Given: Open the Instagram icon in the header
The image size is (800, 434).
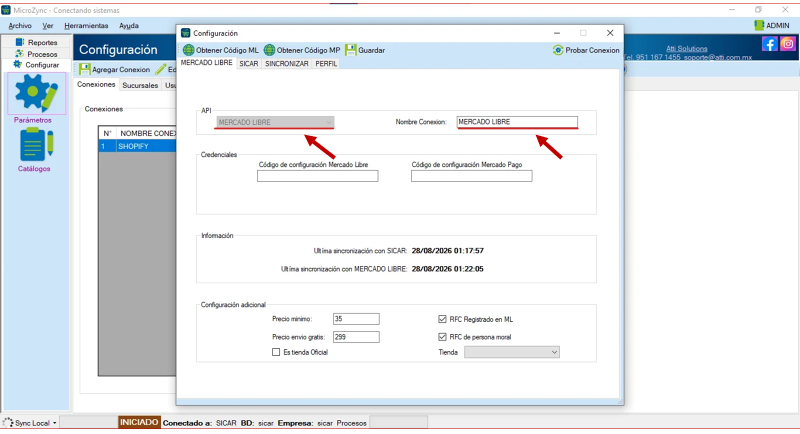Looking at the screenshot, I should (x=788, y=44).
